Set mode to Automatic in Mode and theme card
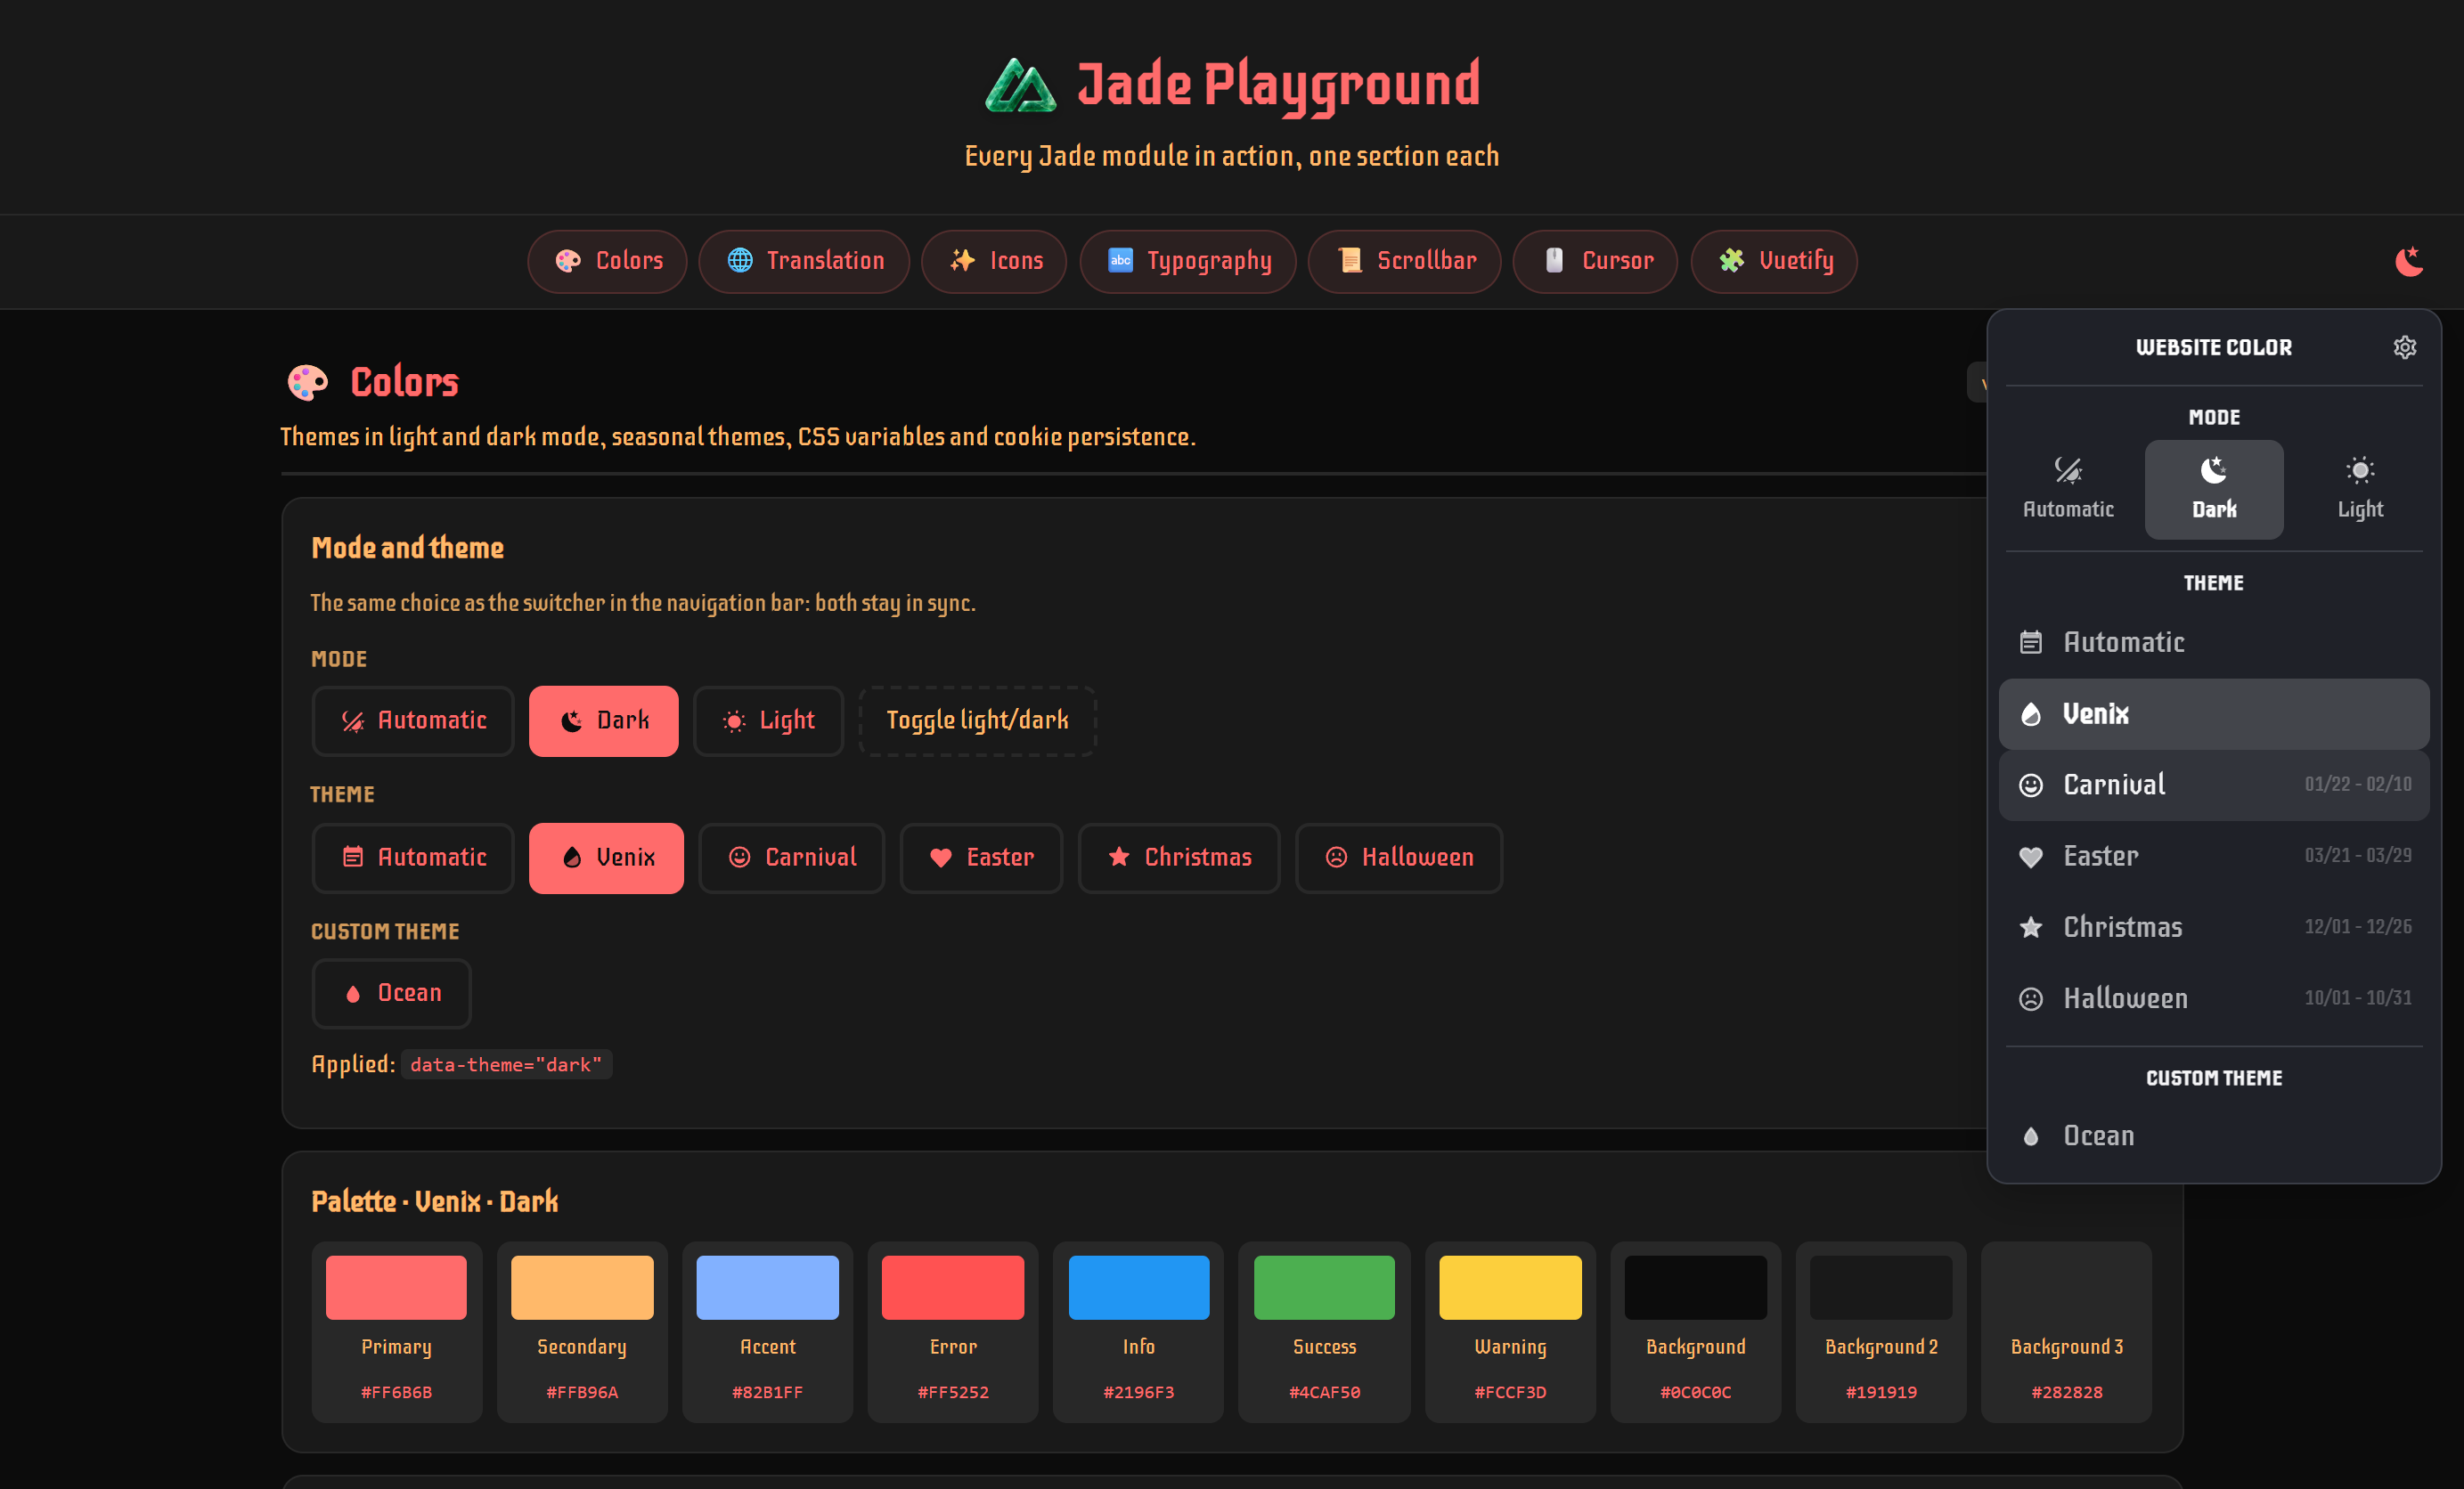The width and height of the screenshot is (2464, 1489). pyautogui.click(x=413, y=721)
